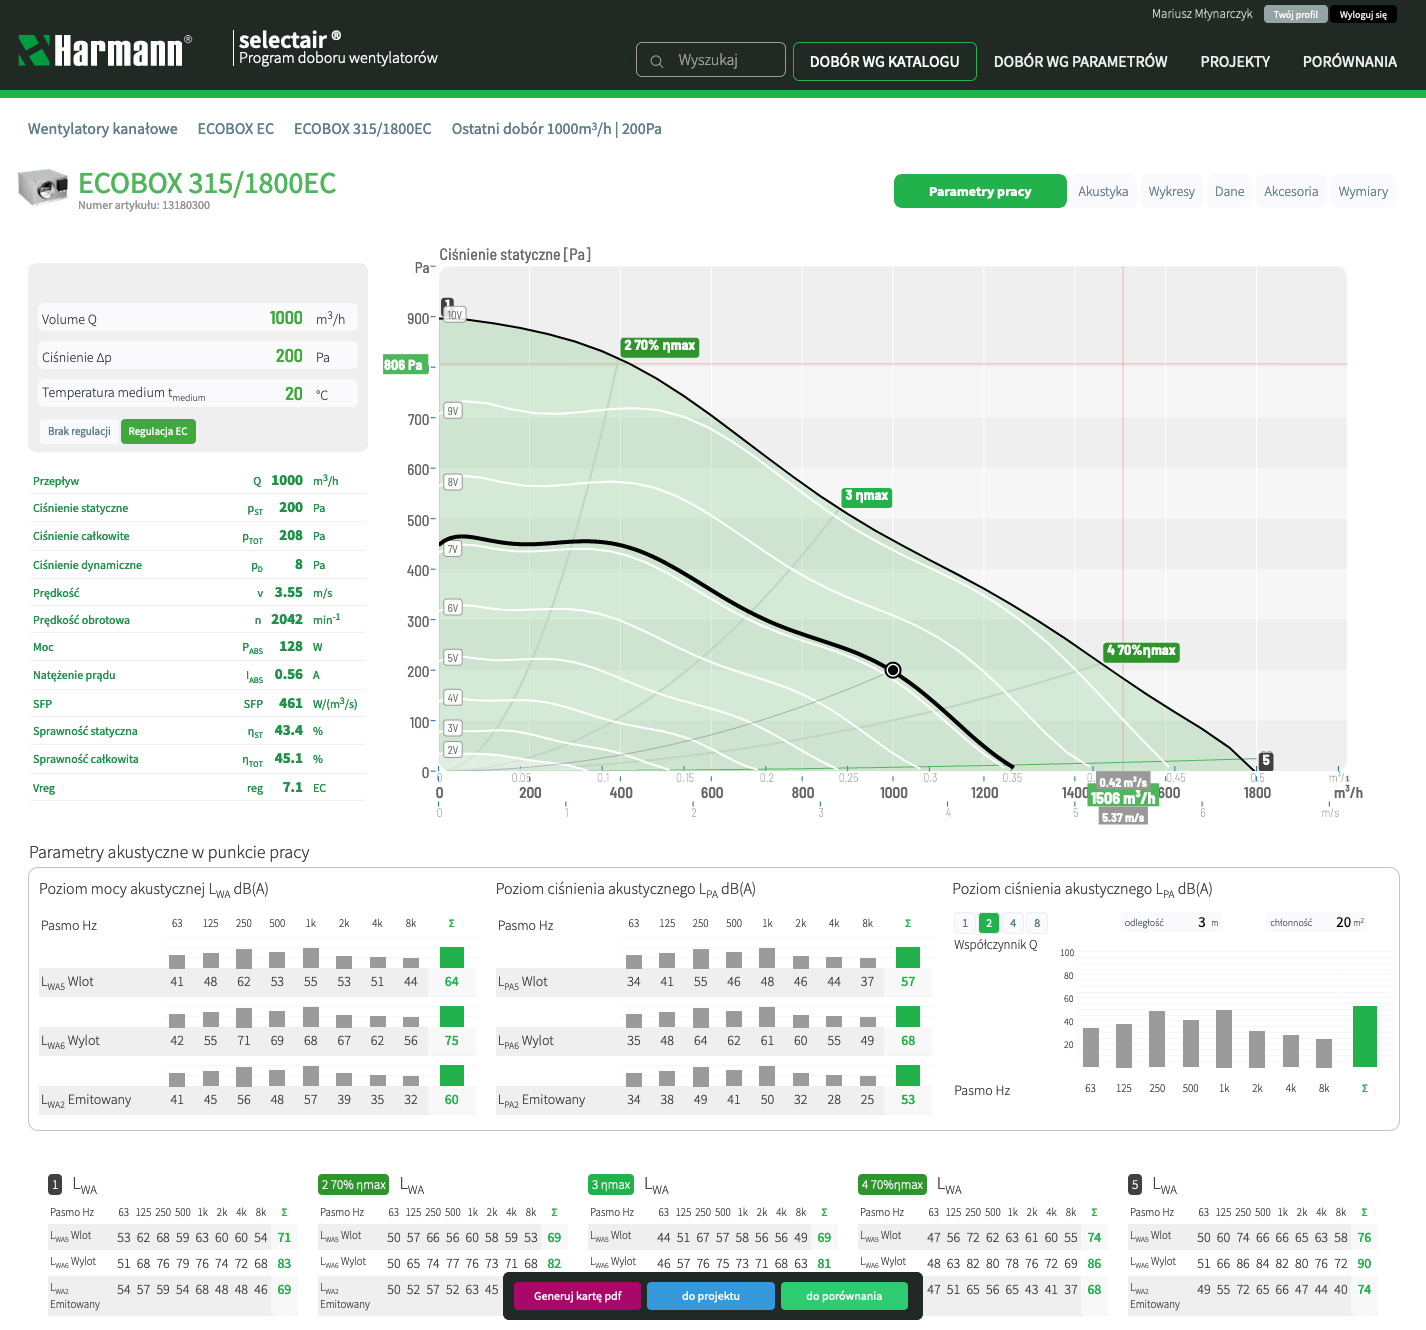Viewport: 1426px width, 1330px height.
Task: Click 'Wyloguj się' to log out
Action: [1363, 15]
